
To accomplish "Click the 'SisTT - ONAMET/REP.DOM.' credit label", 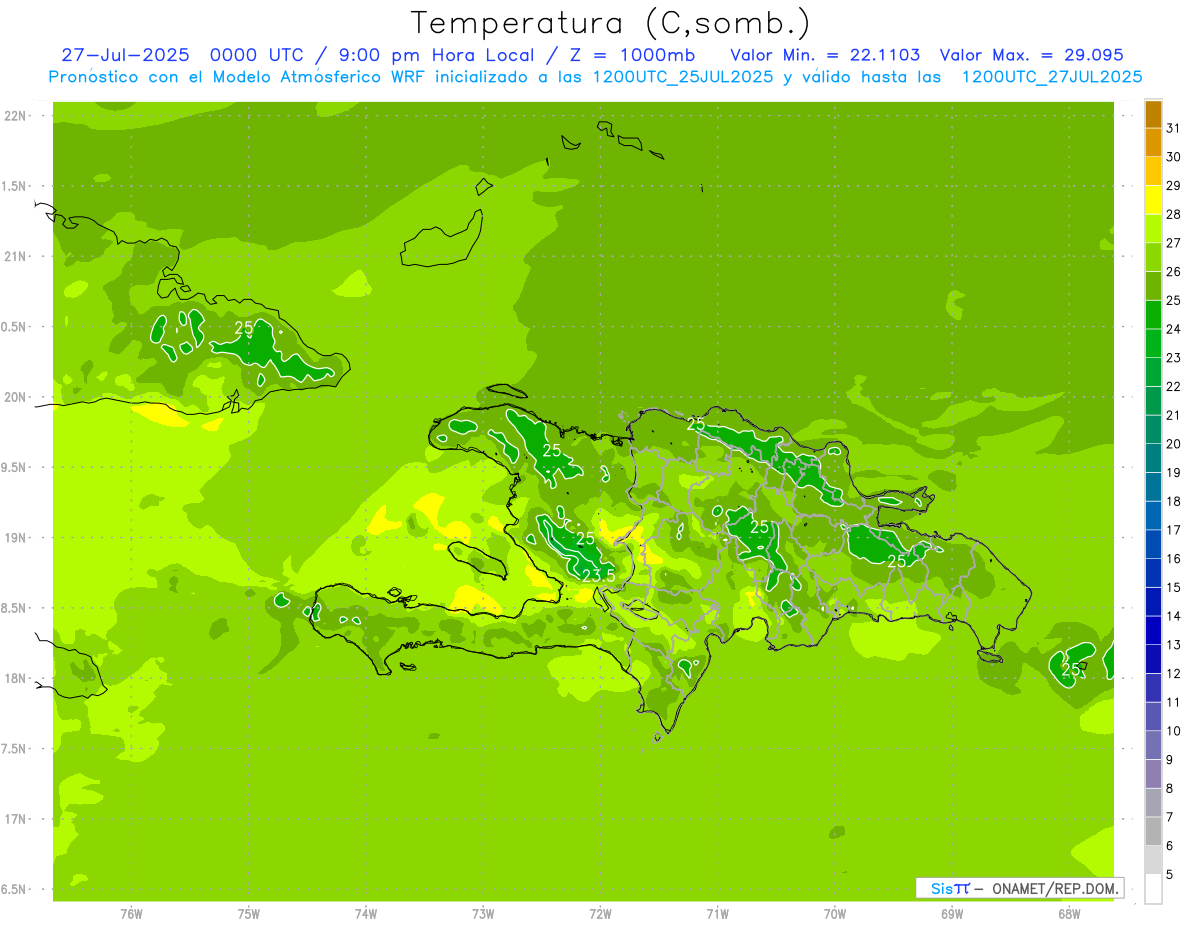I will (x=1019, y=888).
